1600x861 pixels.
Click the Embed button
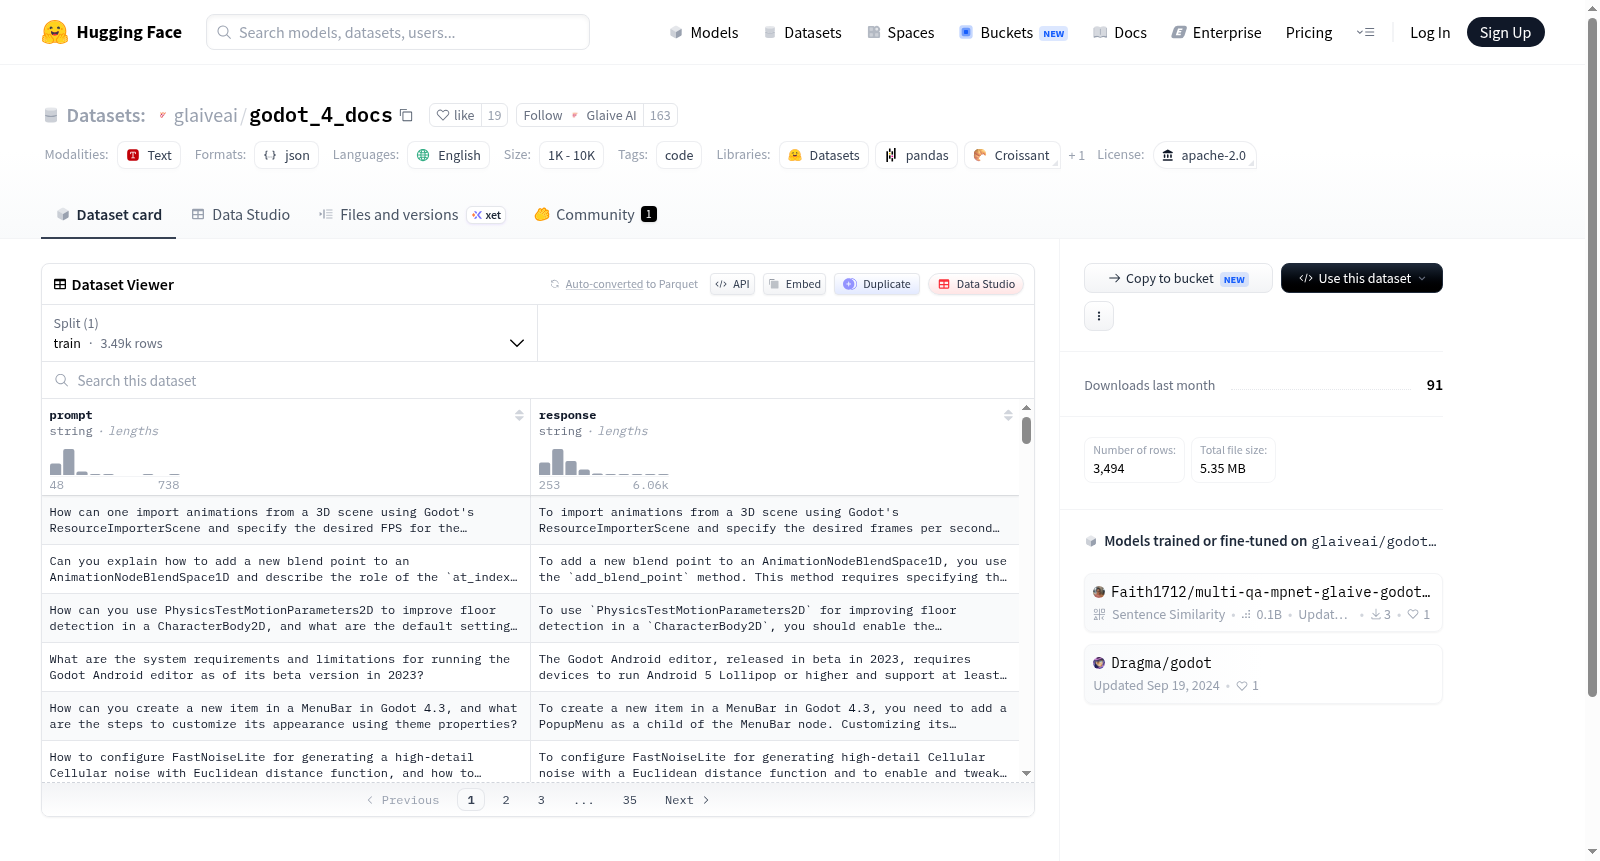coord(794,284)
